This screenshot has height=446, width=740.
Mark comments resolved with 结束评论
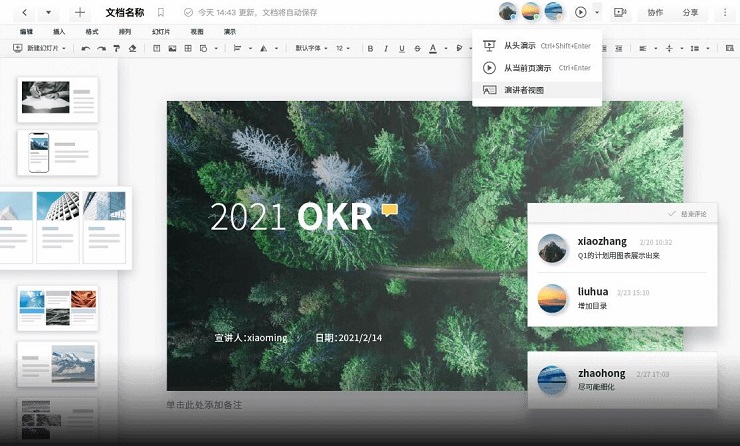tap(686, 214)
